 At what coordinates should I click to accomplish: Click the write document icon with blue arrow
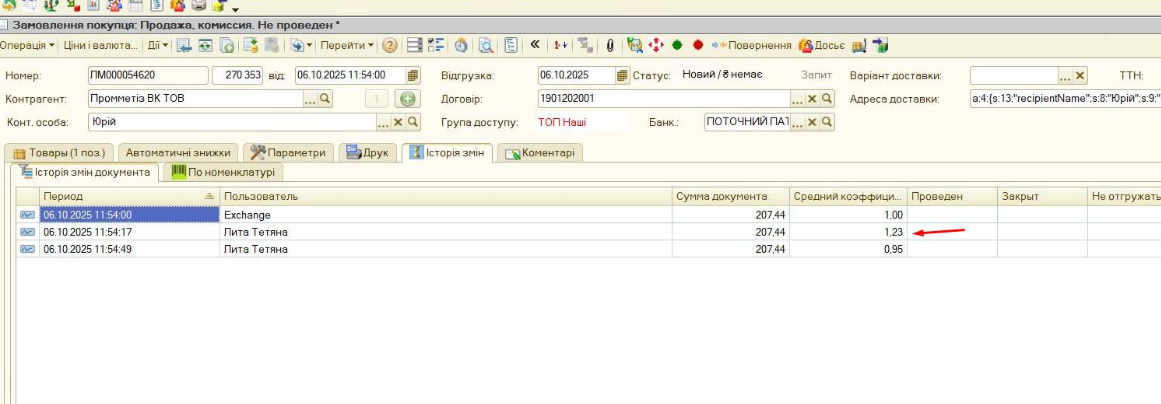(x=184, y=45)
